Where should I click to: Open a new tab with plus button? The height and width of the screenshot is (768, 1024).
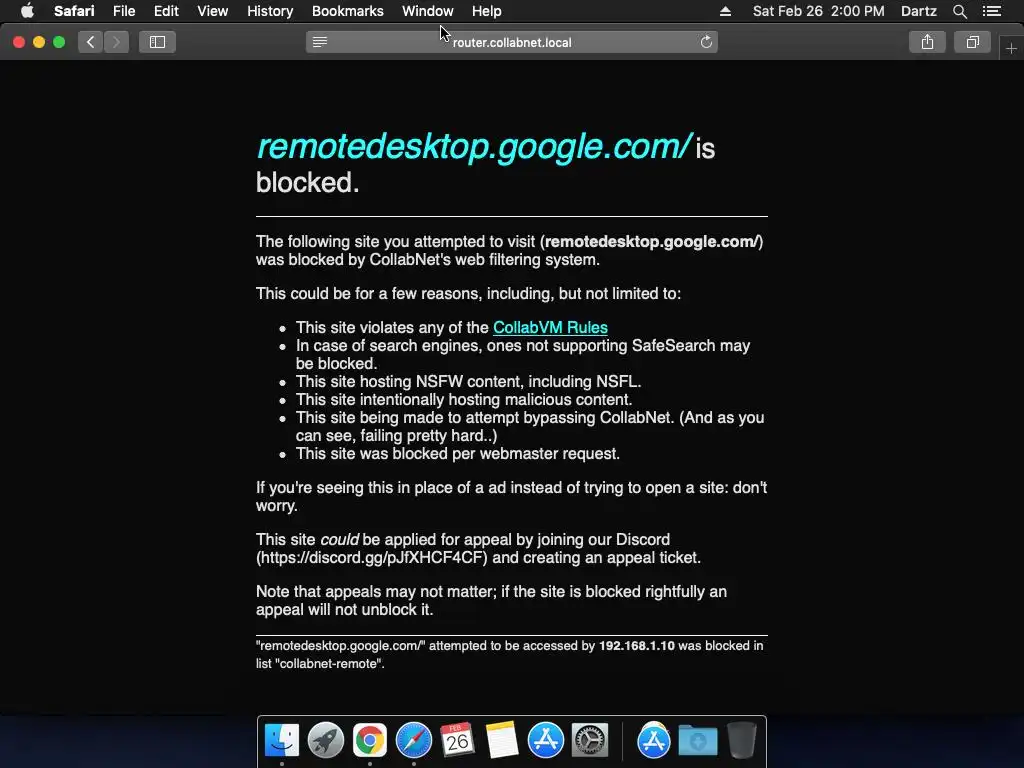click(x=1011, y=48)
